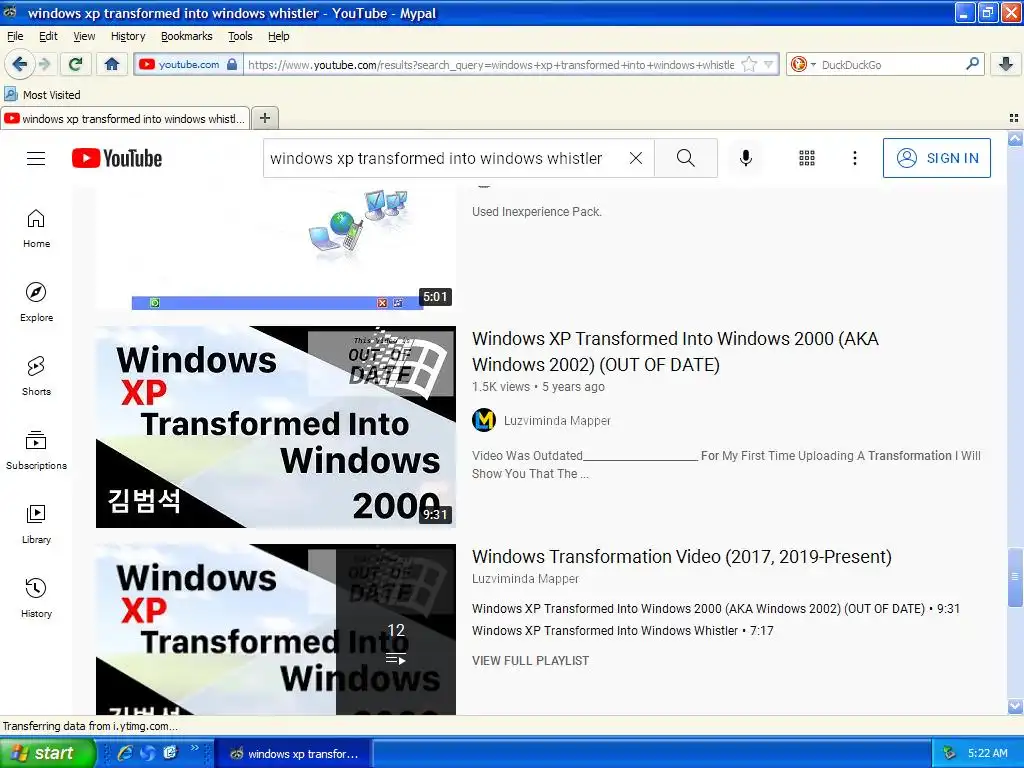Click the YouTube logo
This screenshot has width=1024, height=768.
(x=117, y=158)
